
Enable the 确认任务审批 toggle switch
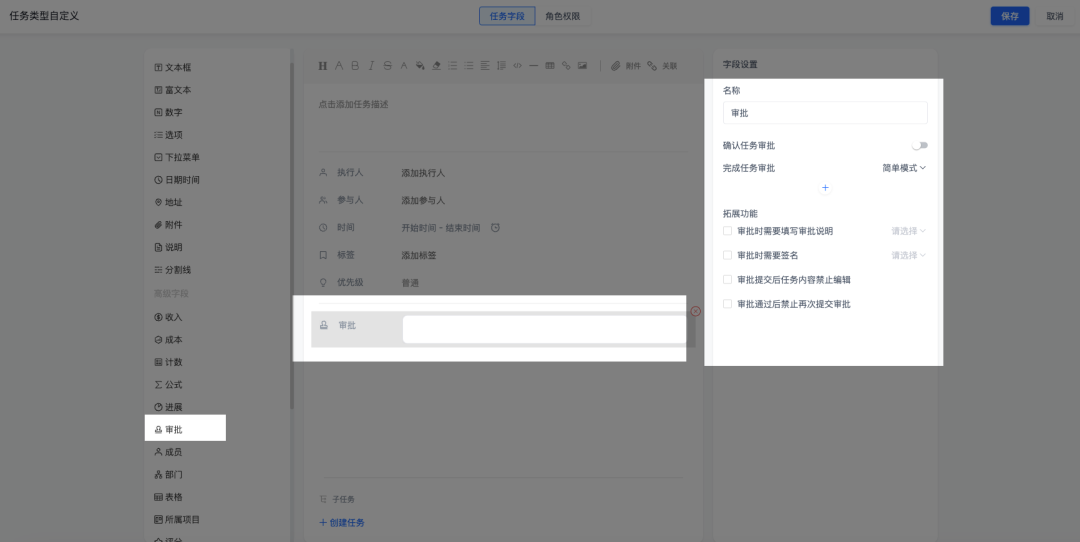point(919,146)
